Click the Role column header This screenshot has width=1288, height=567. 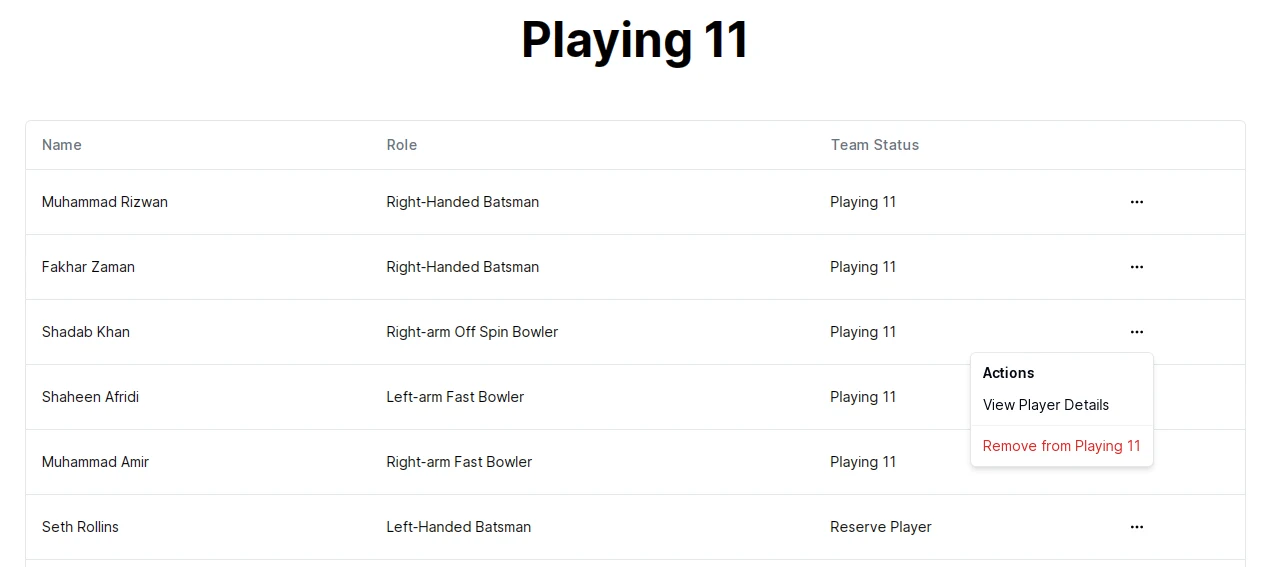point(402,145)
